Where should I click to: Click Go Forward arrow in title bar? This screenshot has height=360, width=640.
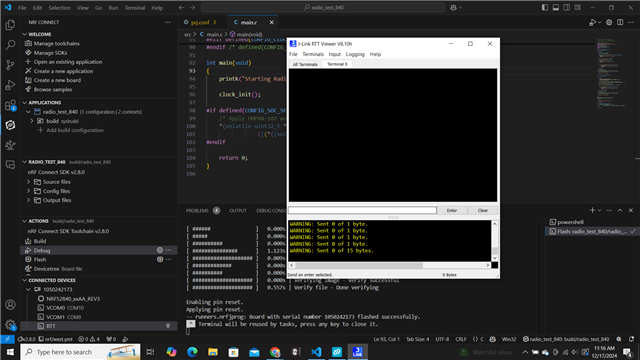click(x=192, y=7)
